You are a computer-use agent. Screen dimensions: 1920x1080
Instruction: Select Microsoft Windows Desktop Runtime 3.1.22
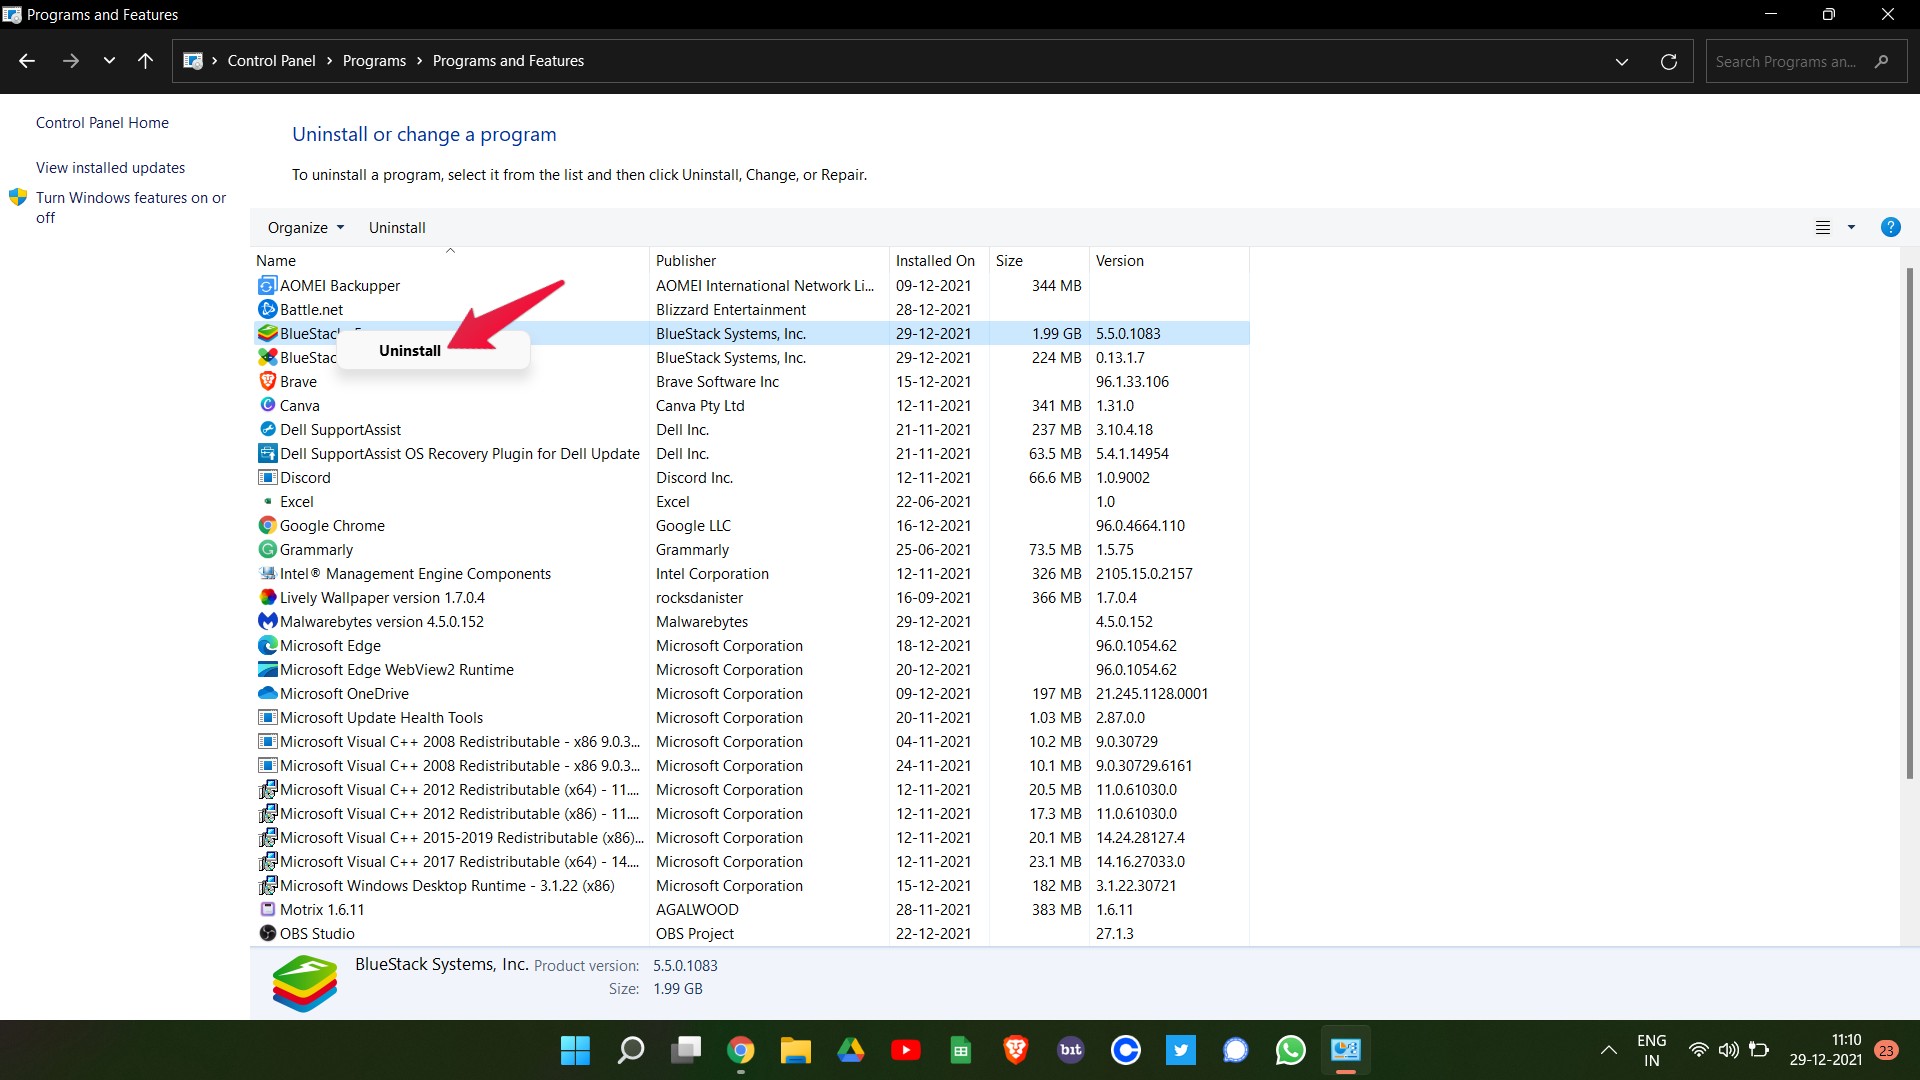(x=751, y=886)
